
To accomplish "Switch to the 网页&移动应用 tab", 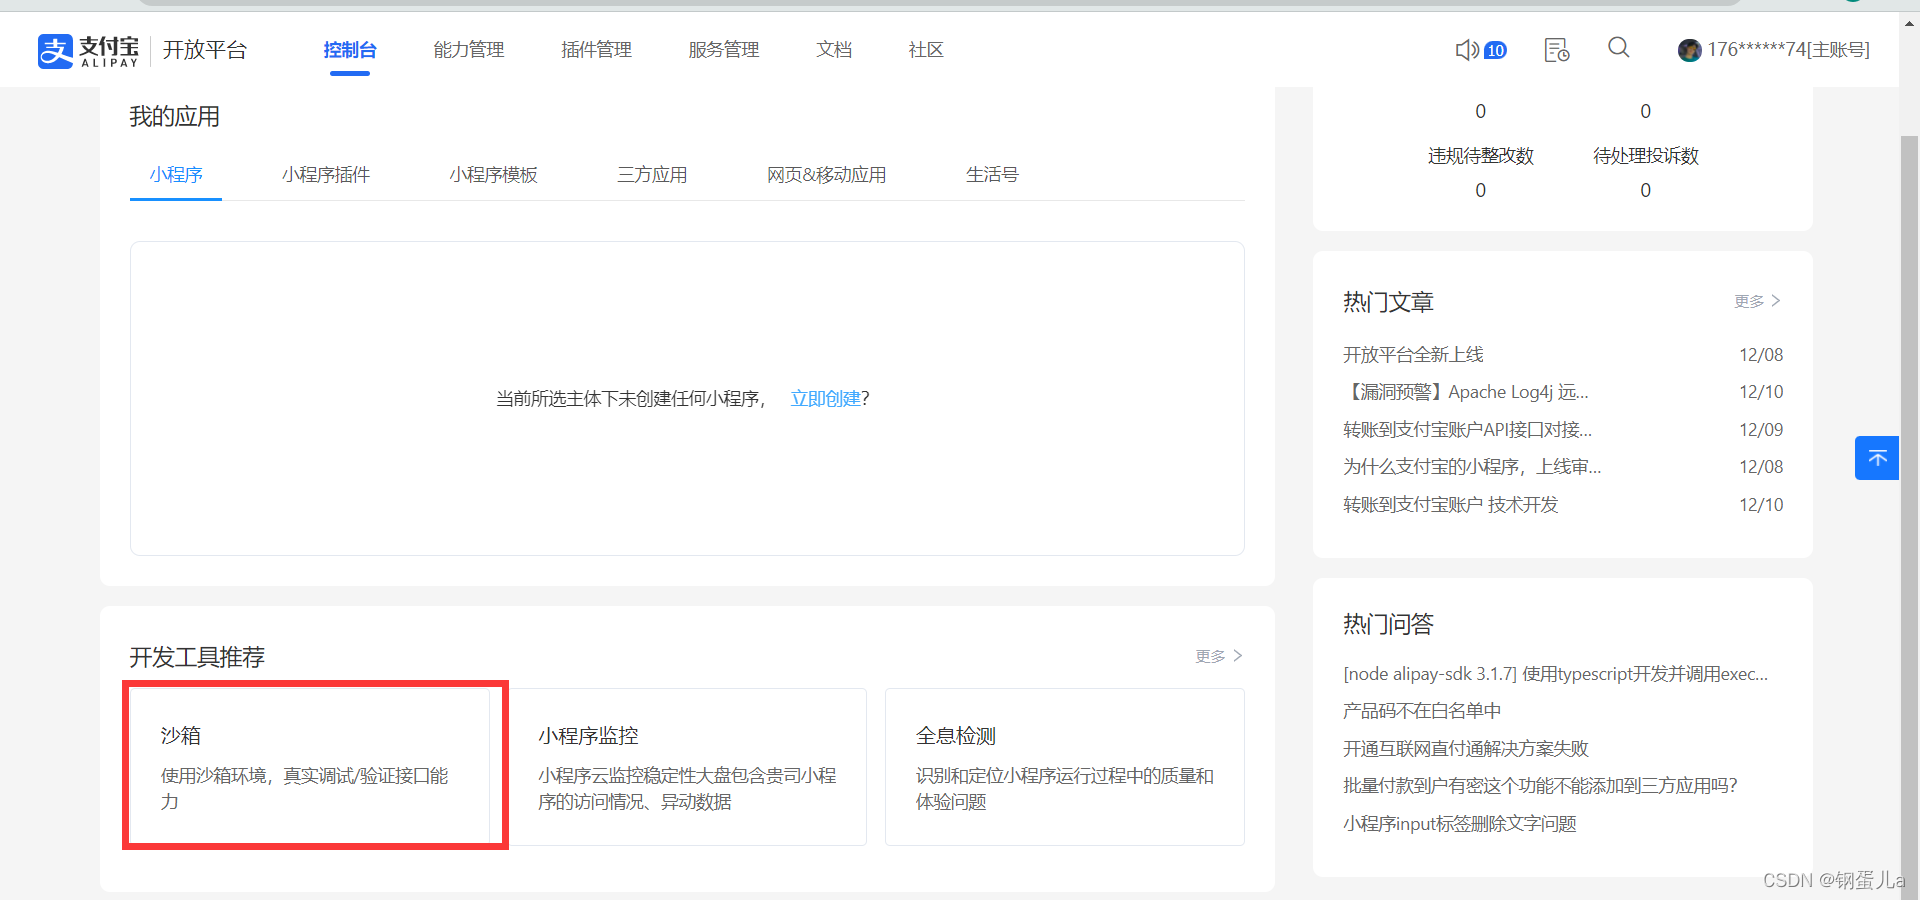I will [x=827, y=175].
